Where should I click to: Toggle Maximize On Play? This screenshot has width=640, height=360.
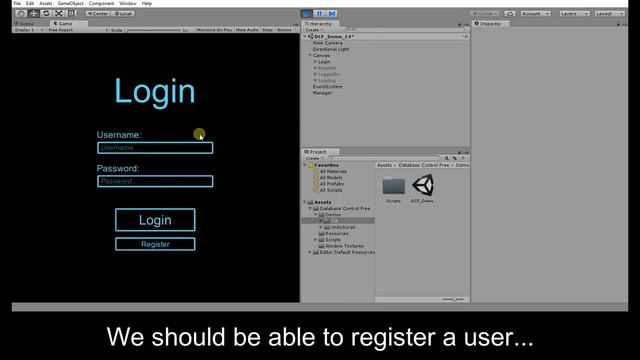point(214,30)
